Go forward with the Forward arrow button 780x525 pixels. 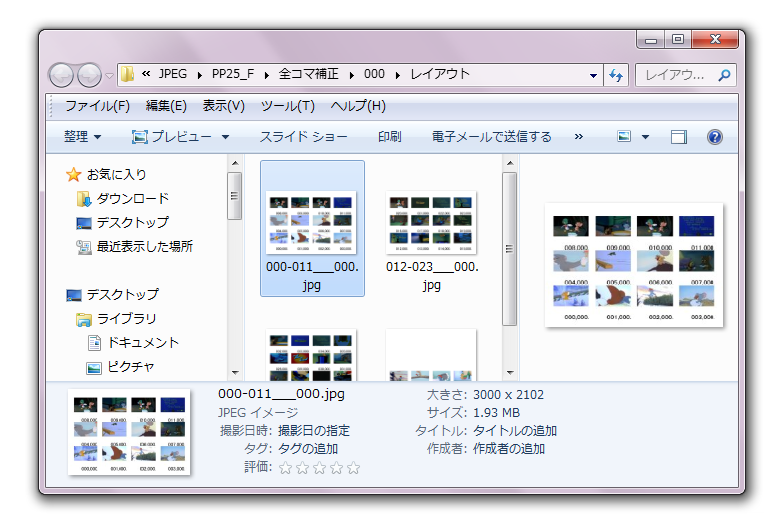(x=89, y=76)
